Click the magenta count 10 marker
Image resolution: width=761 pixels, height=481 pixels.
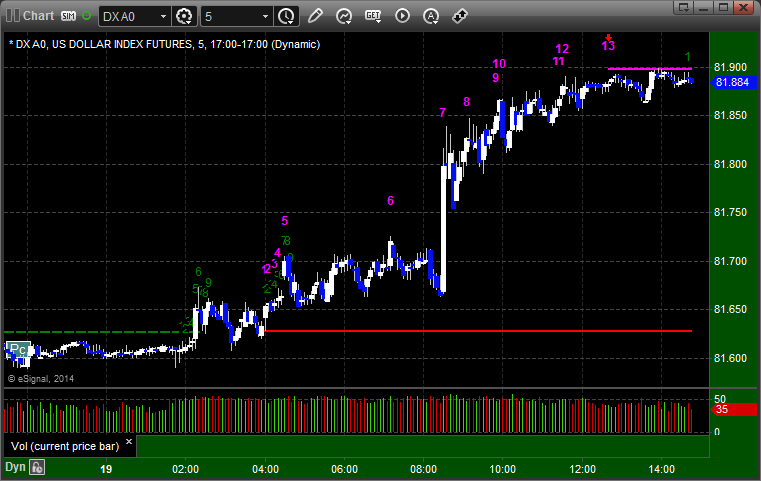tap(499, 64)
